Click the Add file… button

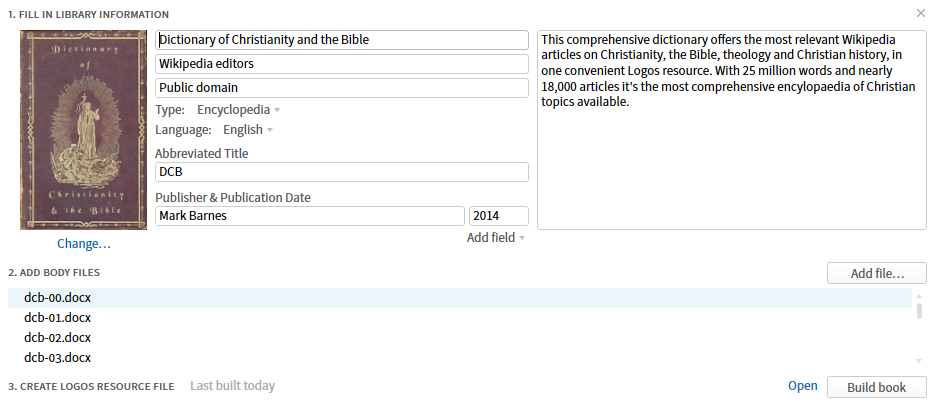[877, 273]
